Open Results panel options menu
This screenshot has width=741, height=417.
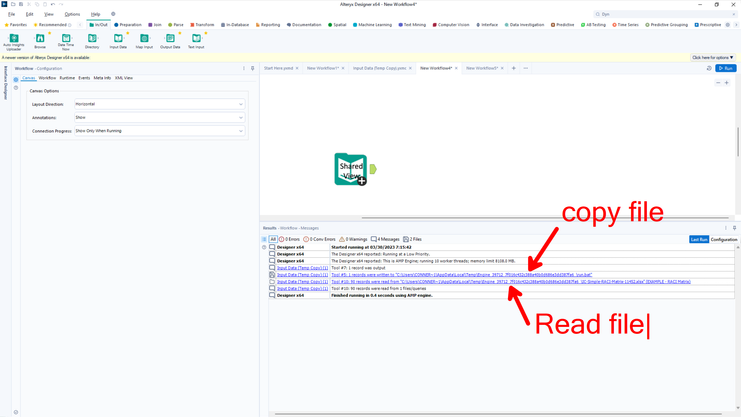(726, 228)
